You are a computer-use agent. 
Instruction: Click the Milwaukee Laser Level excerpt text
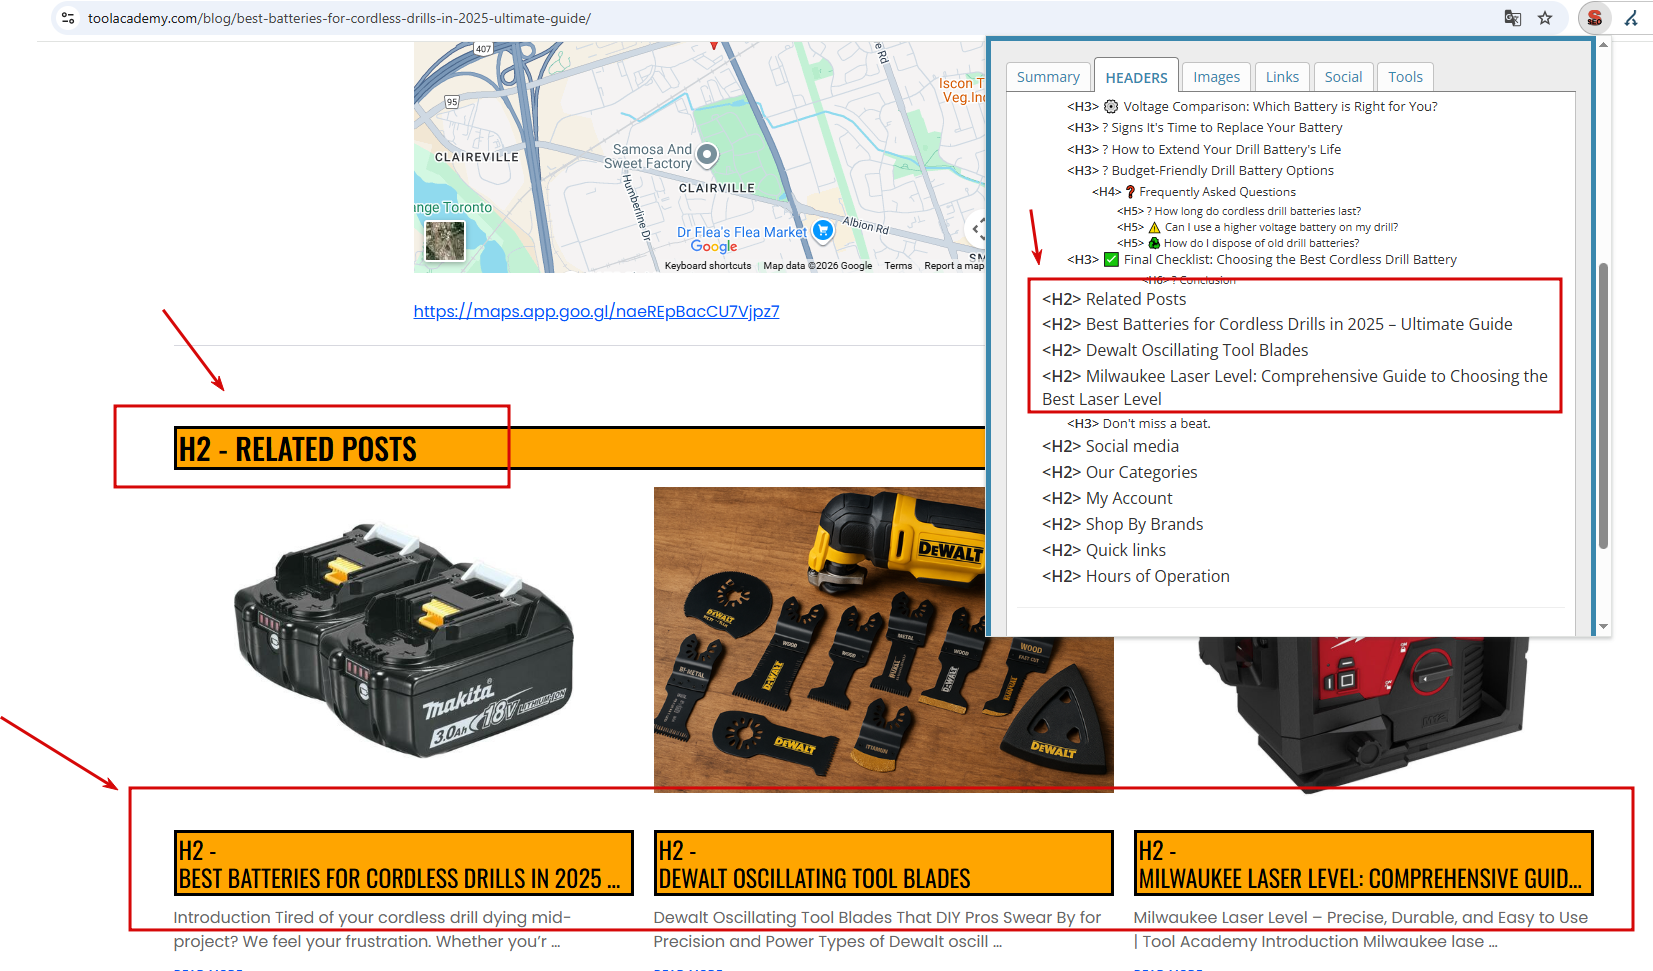(x=1360, y=929)
